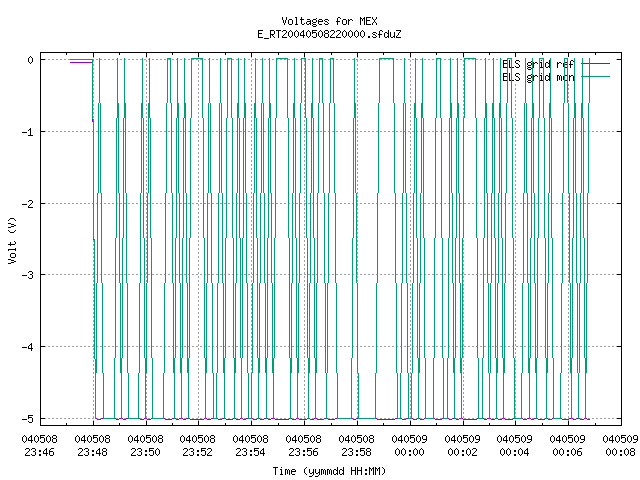Click the filename E_RT20040508220000.sfduZ
Viewport: 640px width, 480px height.
tap(329, 34)
